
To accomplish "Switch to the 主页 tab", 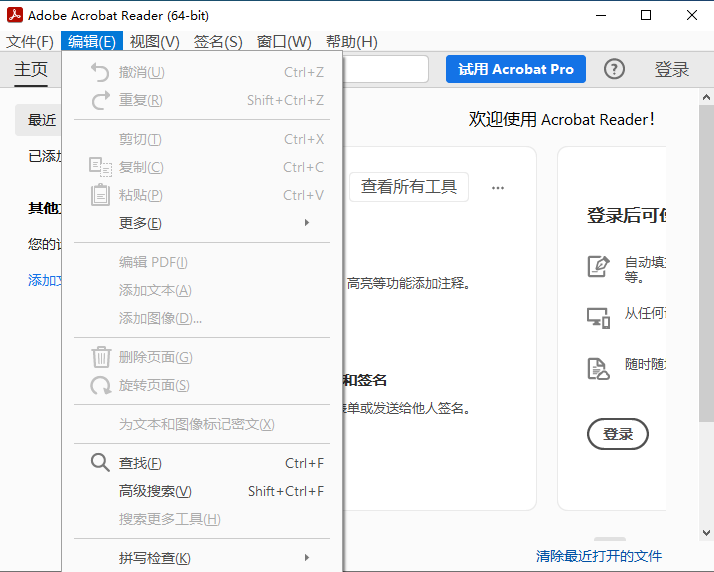I will point(31,69).
